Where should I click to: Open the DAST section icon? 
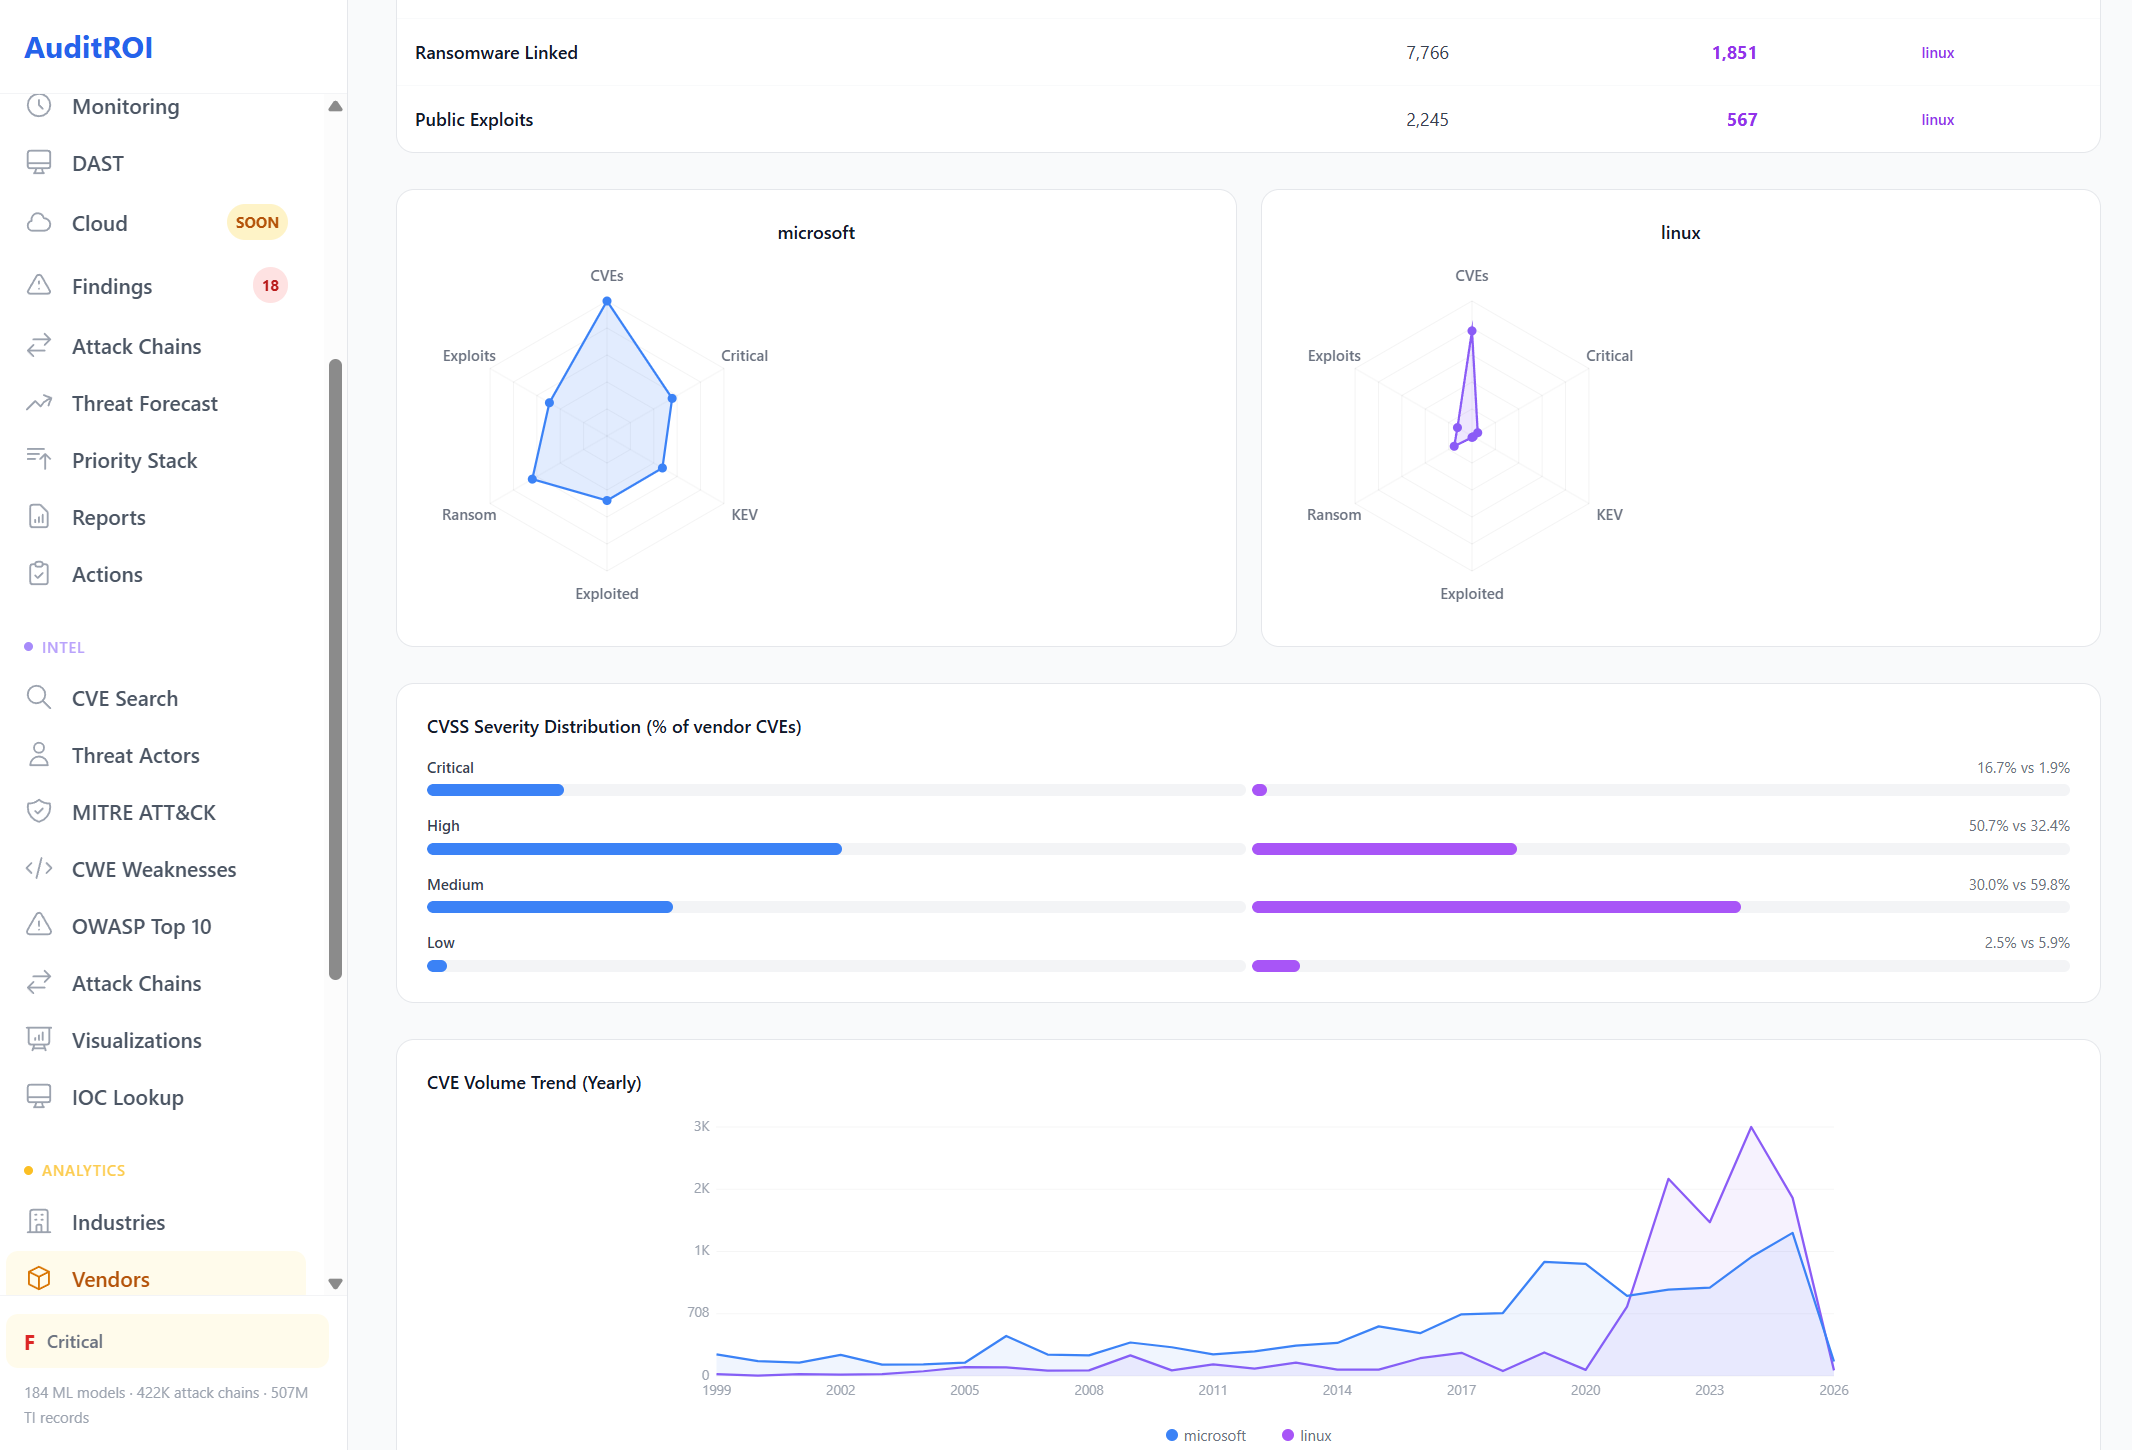39,163
